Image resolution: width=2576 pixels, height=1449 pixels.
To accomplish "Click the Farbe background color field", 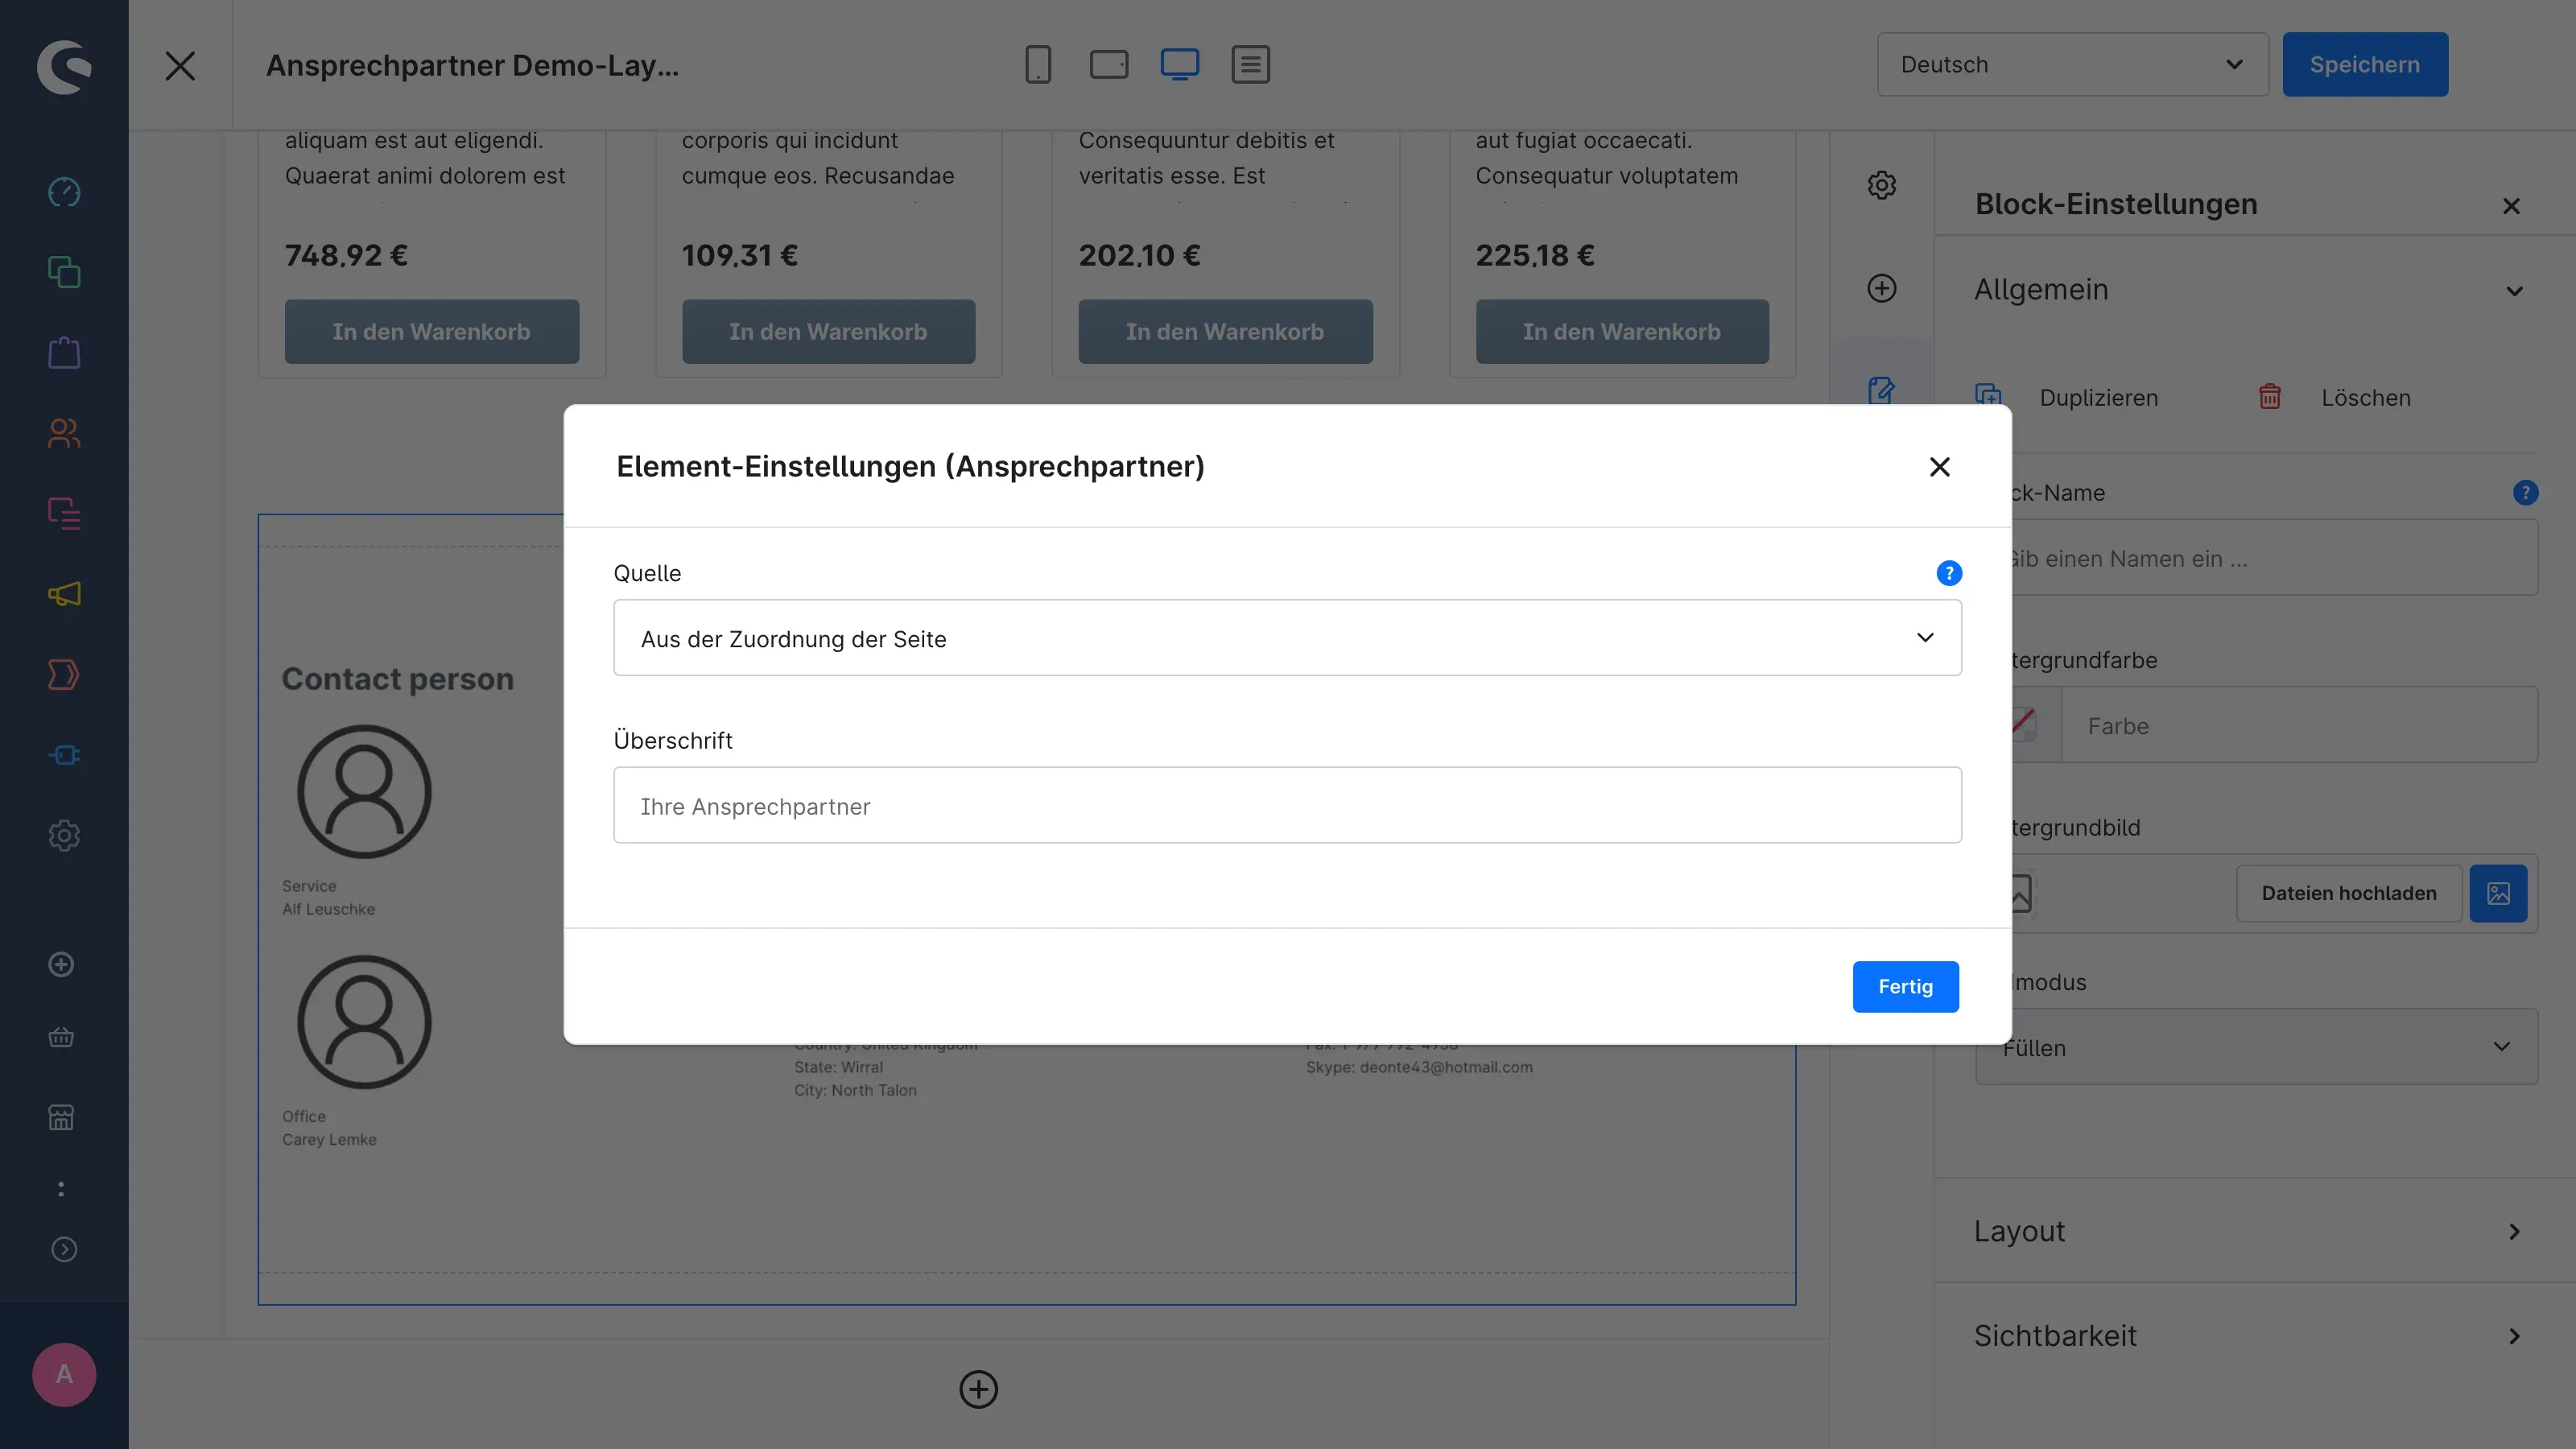I will pyautogui.click(x=2299, y=725).
